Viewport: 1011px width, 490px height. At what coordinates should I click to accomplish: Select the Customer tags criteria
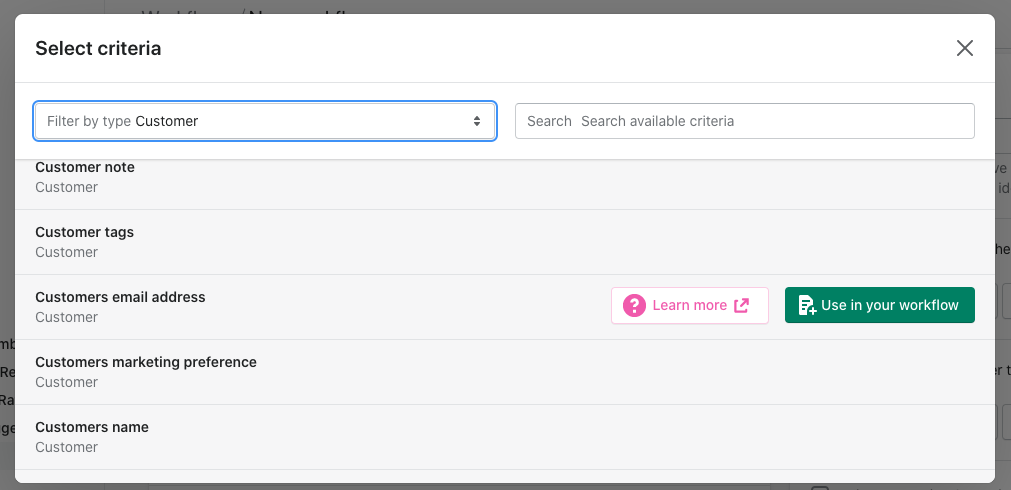point(505,242)
